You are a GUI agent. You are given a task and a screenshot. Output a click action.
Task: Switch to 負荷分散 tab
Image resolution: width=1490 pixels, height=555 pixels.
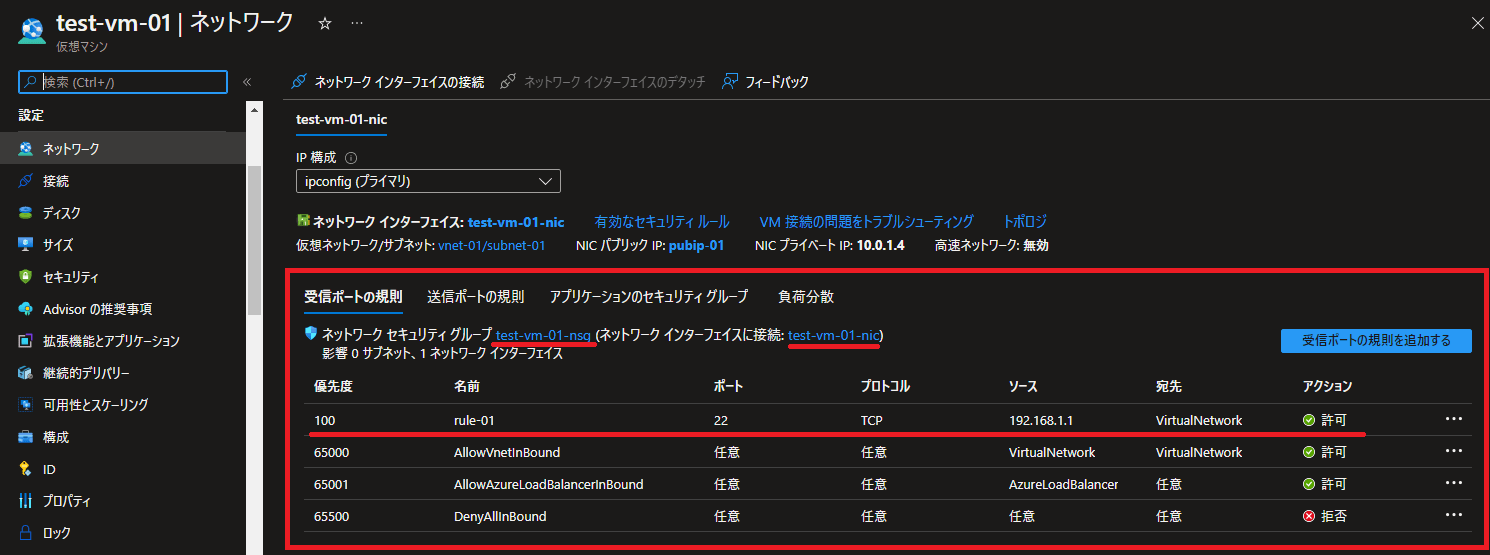coord(806,296)
